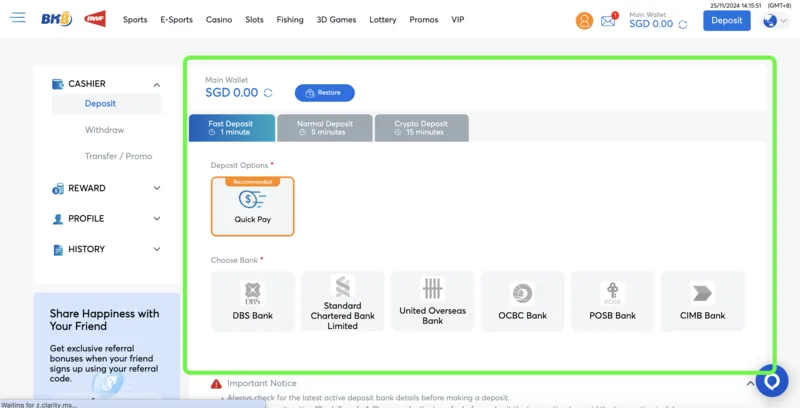Go to the Casino menu
This screenshot has width=800, height=408.
click(219, 20)
